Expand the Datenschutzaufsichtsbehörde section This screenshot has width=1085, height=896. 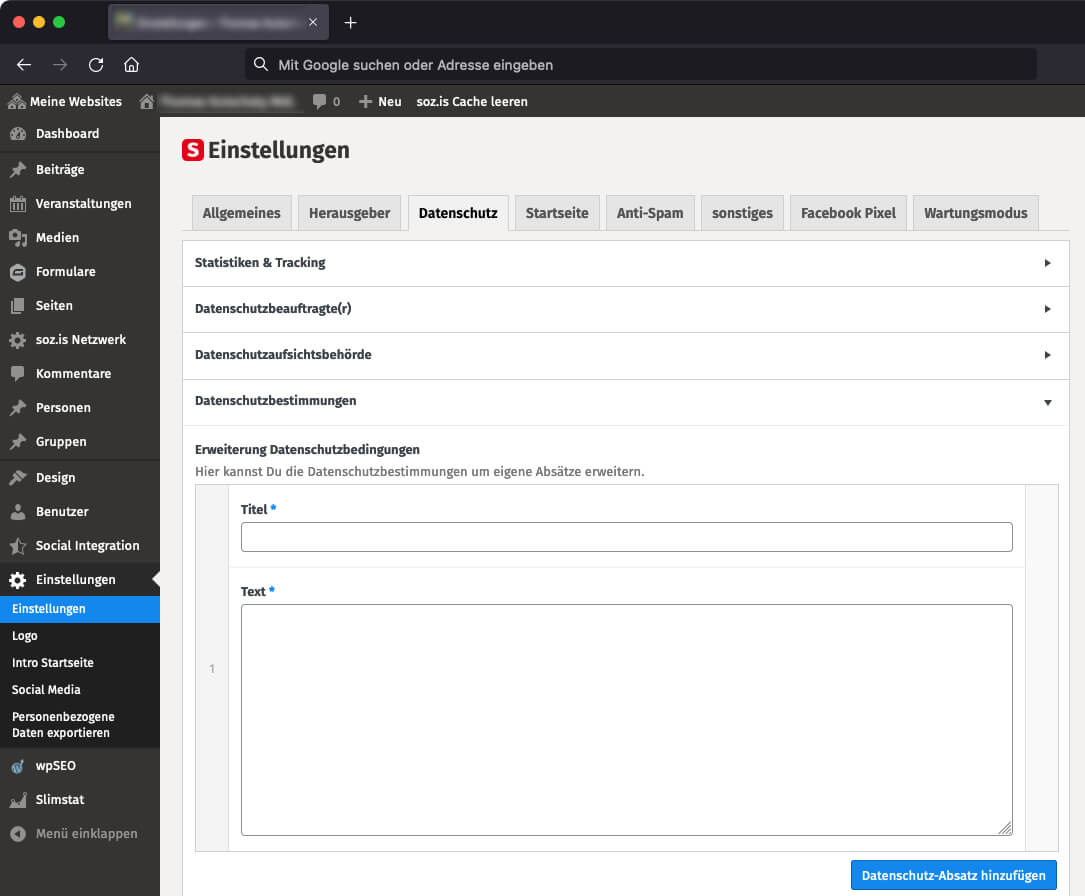1047,355
